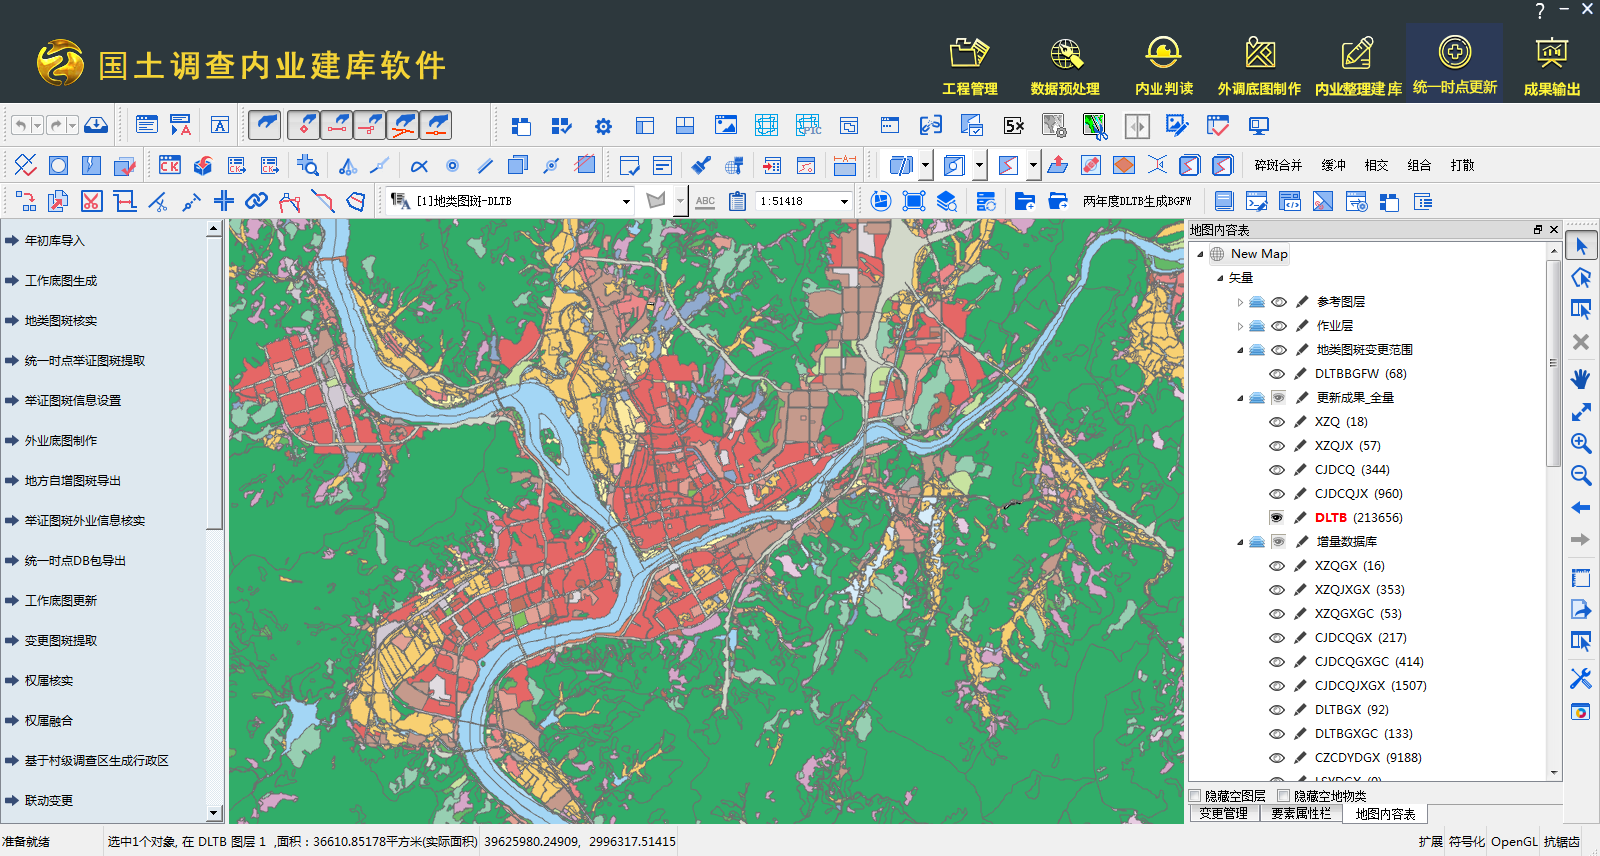Click the 相交 button
This screenshot has width=1600, height=856.
pos(1376,165)
